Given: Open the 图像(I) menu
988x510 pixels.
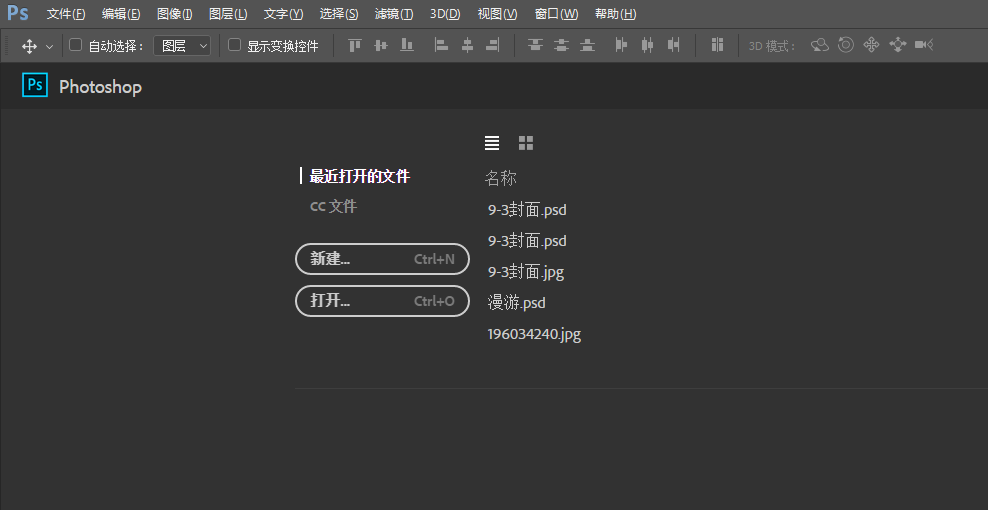Looking at the screenshot, I should click(174, 14).
